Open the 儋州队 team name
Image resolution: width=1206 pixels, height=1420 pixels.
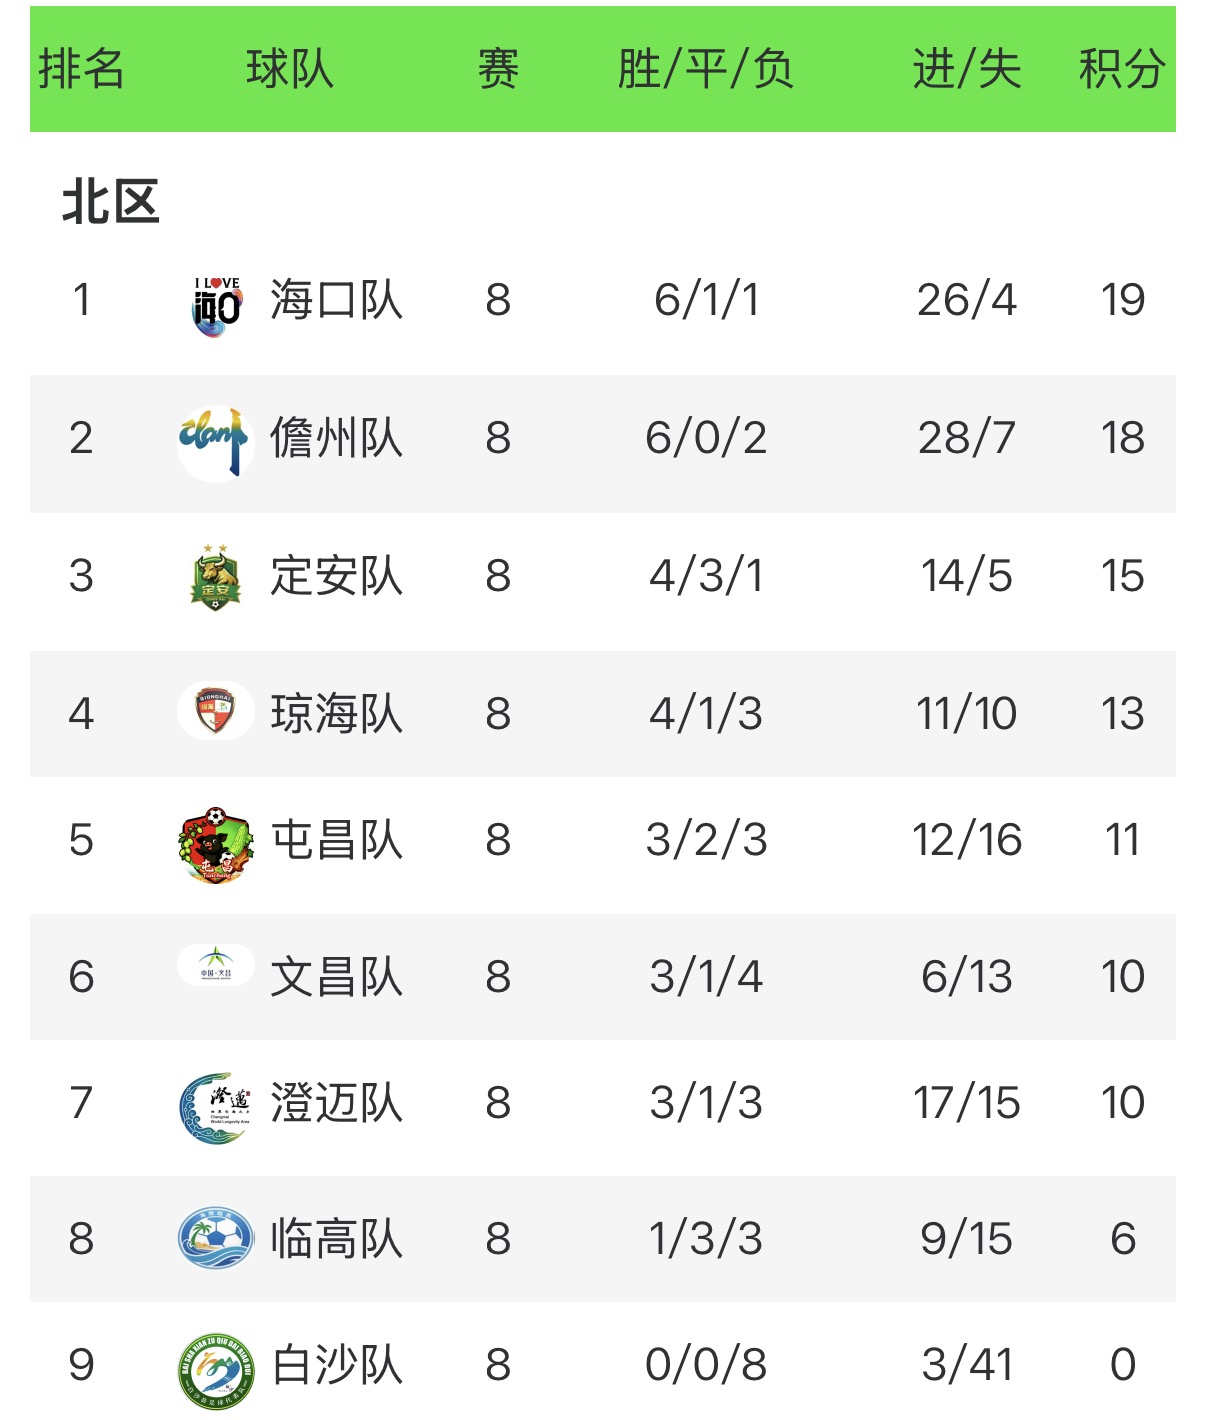336,438
